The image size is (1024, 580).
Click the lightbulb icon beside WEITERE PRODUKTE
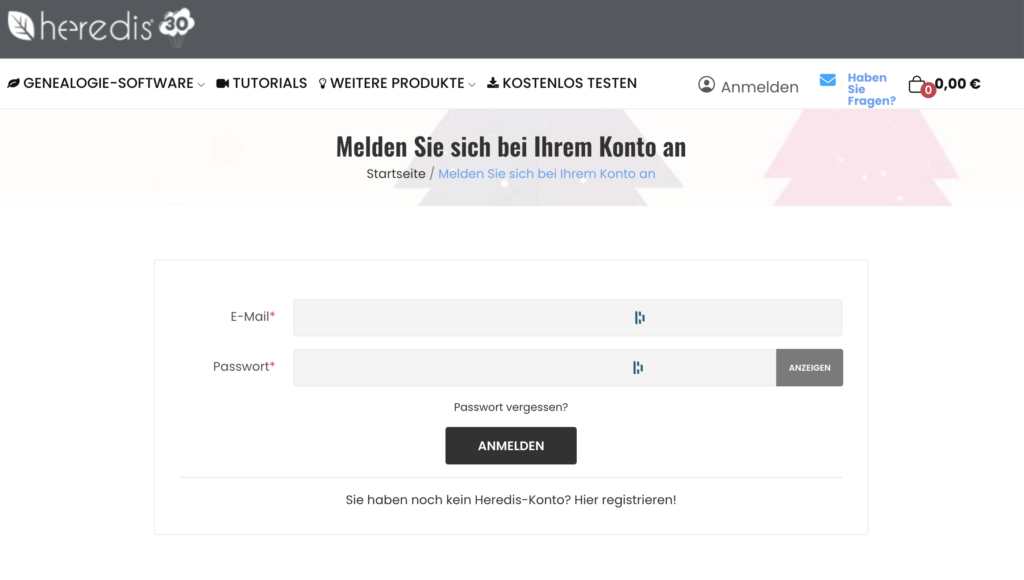pos(323,83)
